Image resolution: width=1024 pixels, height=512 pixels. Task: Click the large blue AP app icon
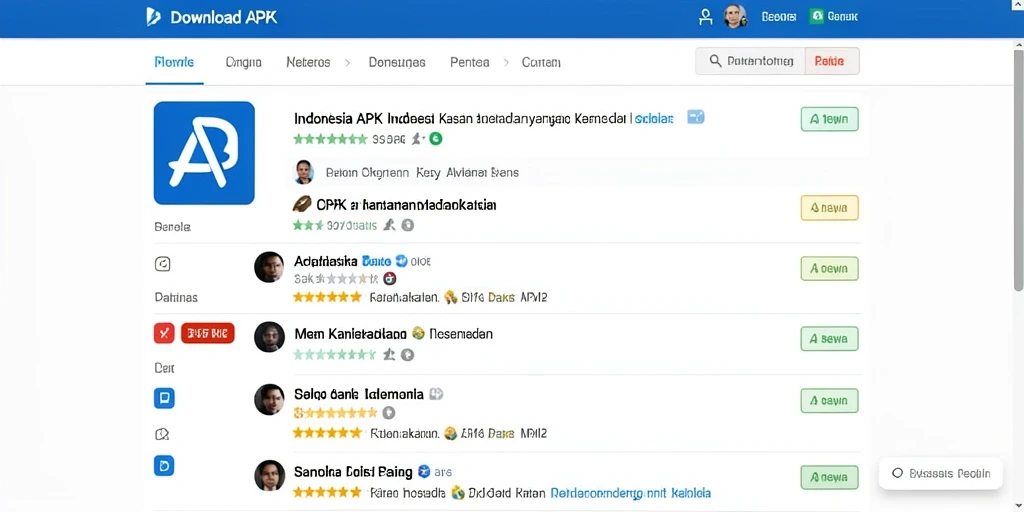pos(204,153)
